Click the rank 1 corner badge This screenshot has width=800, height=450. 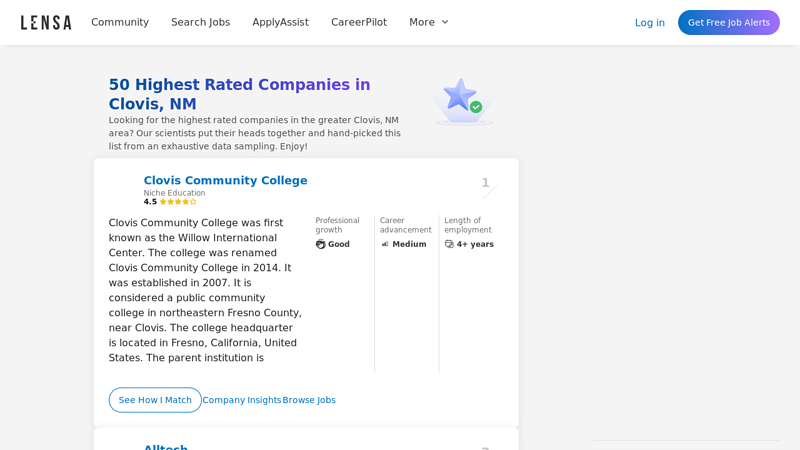486,184
